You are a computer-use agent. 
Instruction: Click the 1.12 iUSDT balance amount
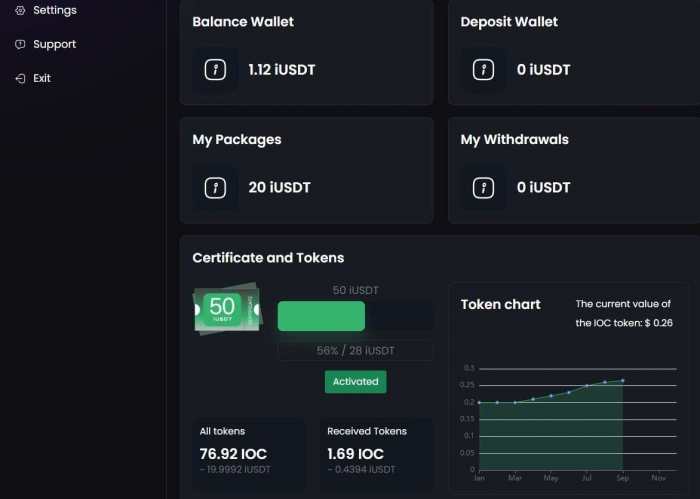point(282,70)
